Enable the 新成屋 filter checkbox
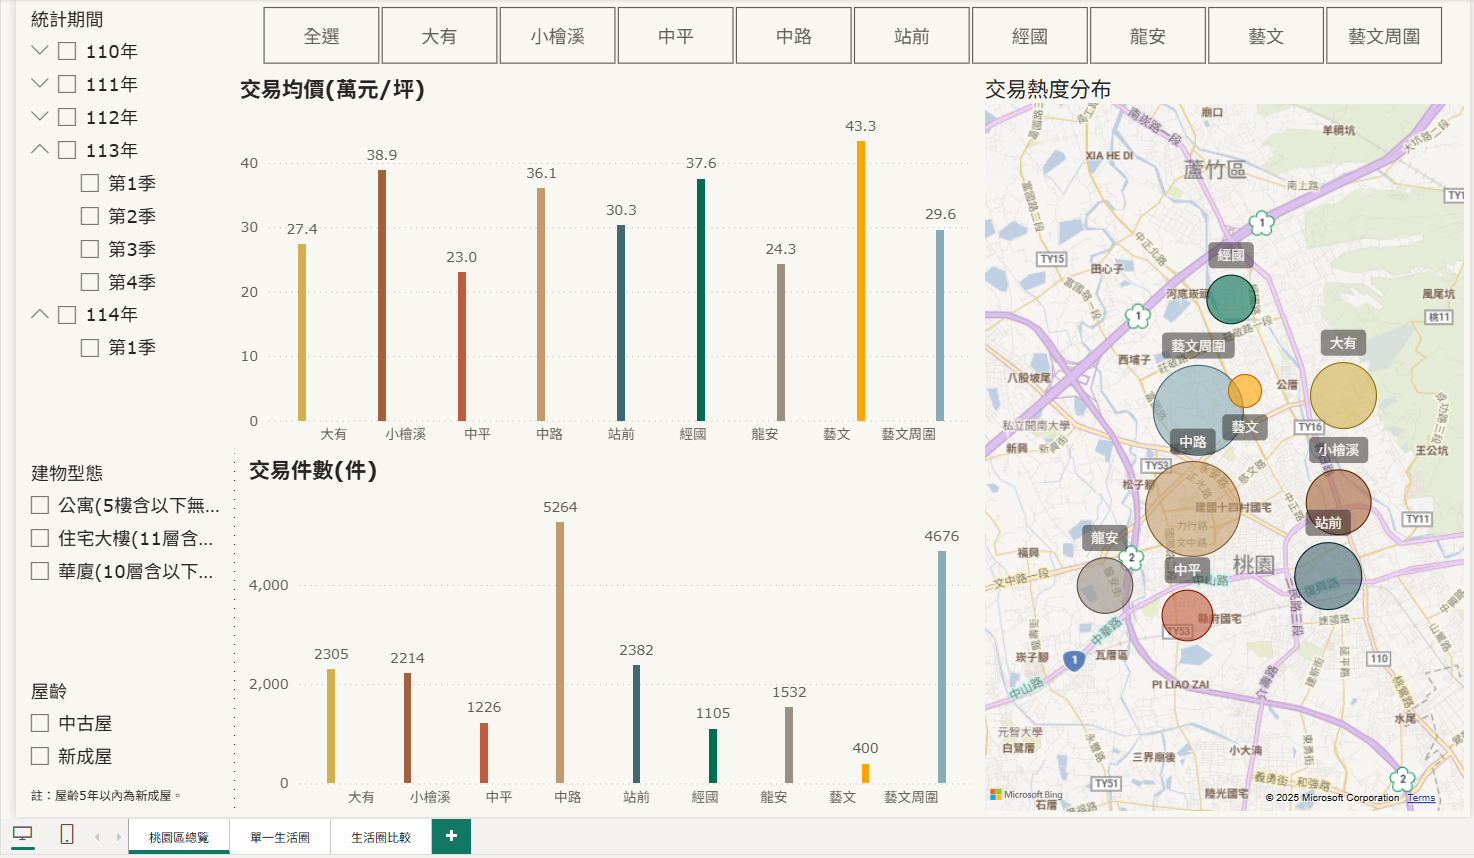 tap(40, 756)
